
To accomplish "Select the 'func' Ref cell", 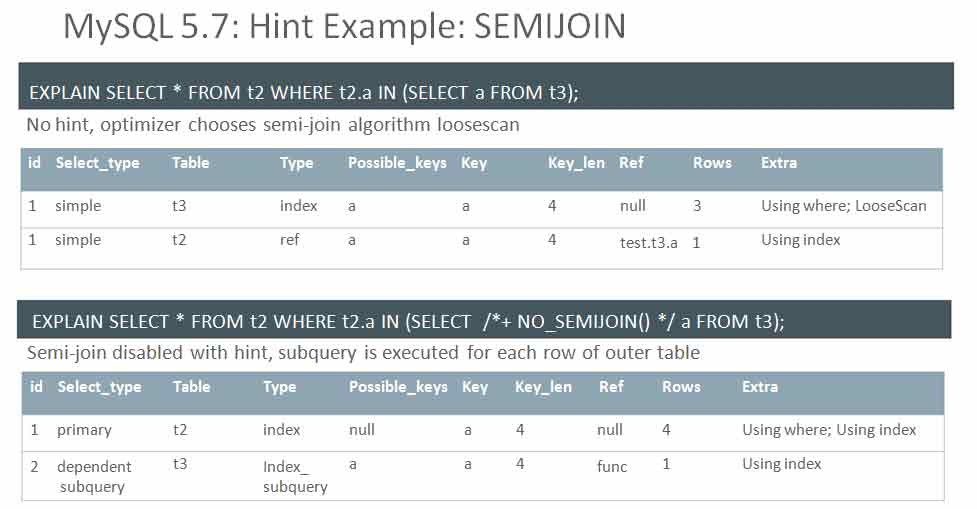I will (612, 466).
